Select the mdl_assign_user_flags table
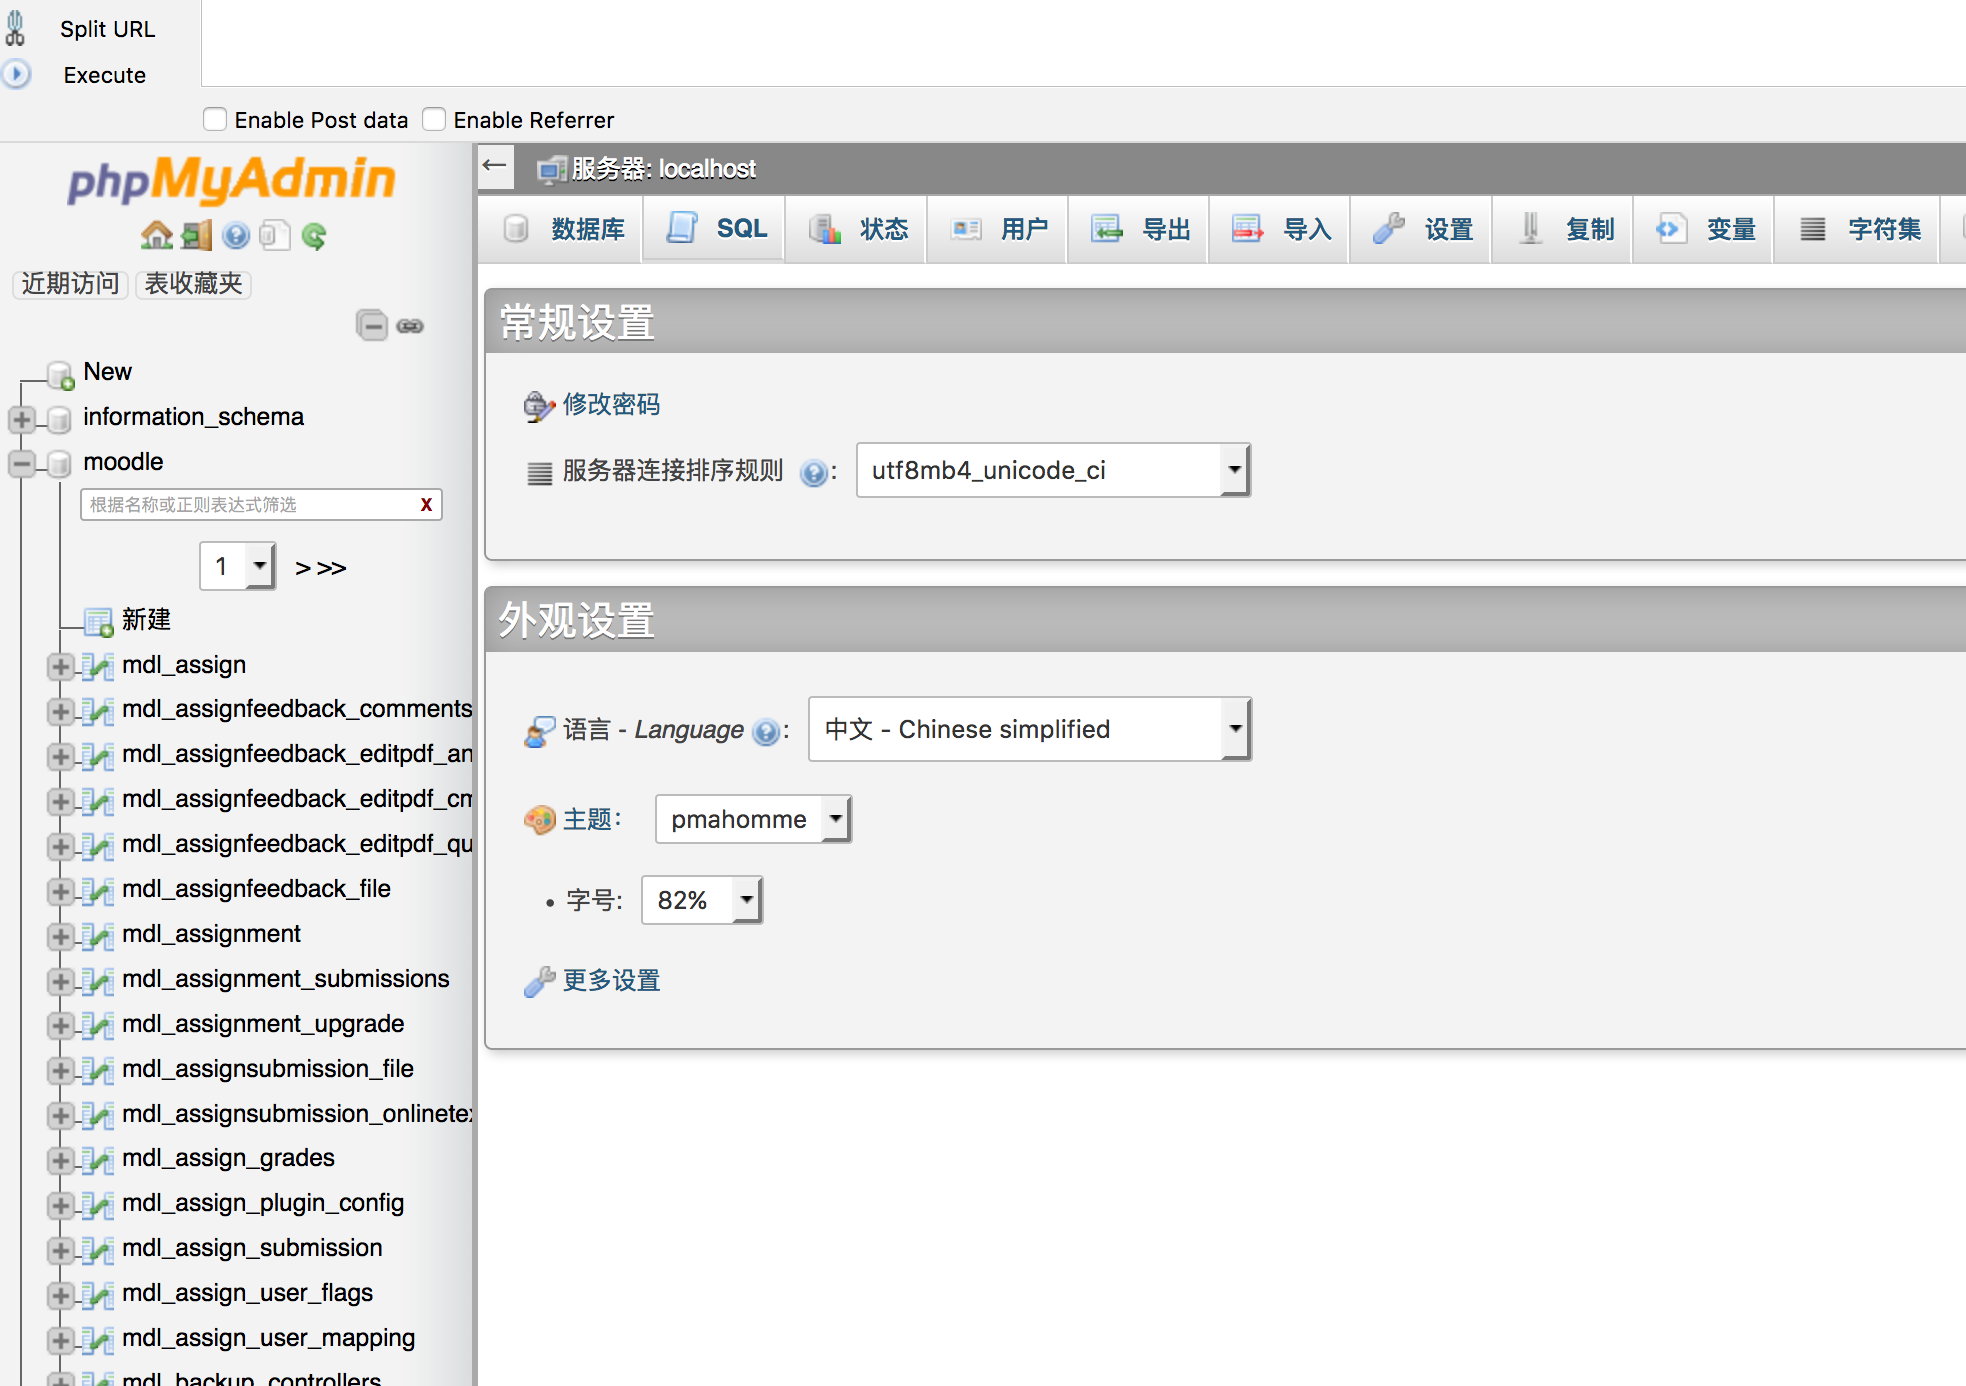The image size is (1966, 1386). 247,1293
